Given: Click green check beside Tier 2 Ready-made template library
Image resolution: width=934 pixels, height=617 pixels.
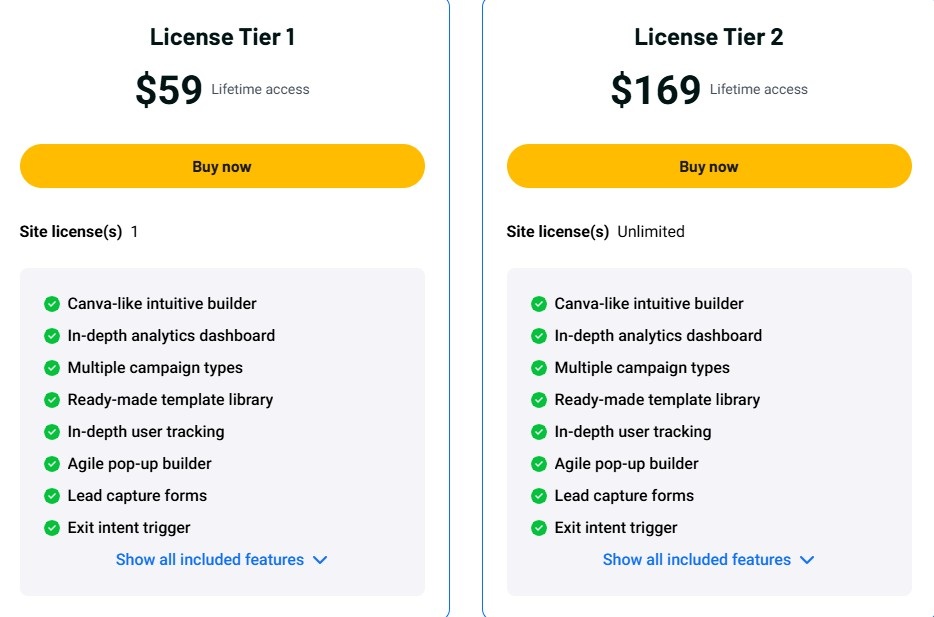Looking at the screenshot, I should [x=538, y=400].
